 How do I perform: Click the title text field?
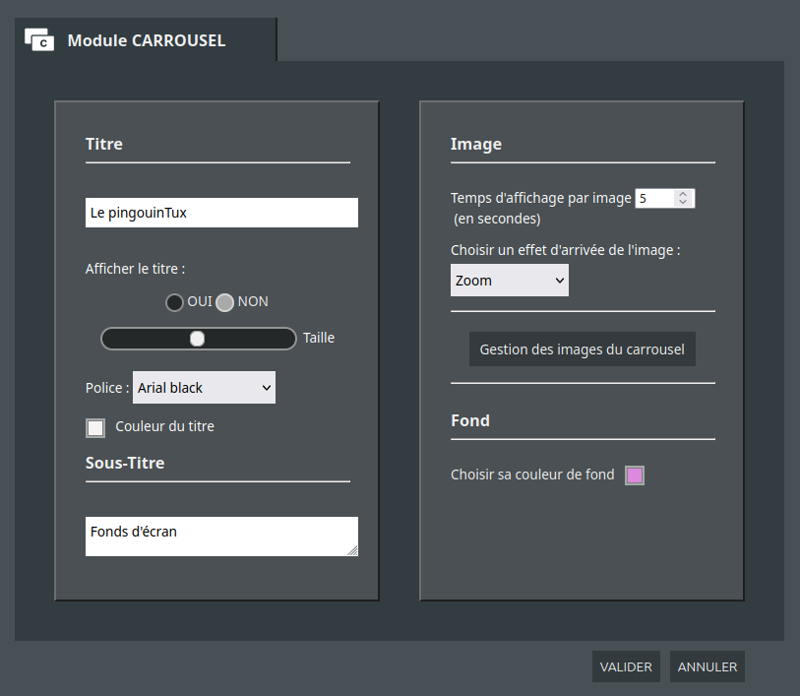[x=221, y=213]
